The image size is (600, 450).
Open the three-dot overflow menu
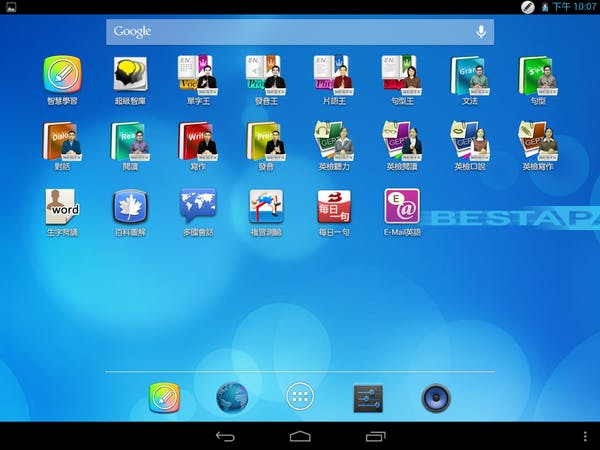tap(585, 436)
